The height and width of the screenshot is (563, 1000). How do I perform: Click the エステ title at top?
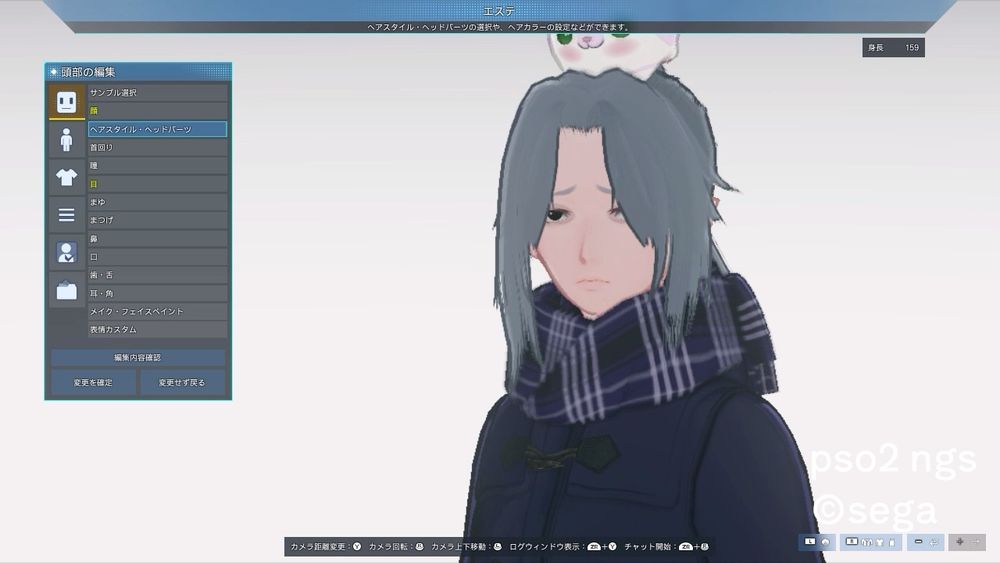pyautogui.click(x=499, y=11)
